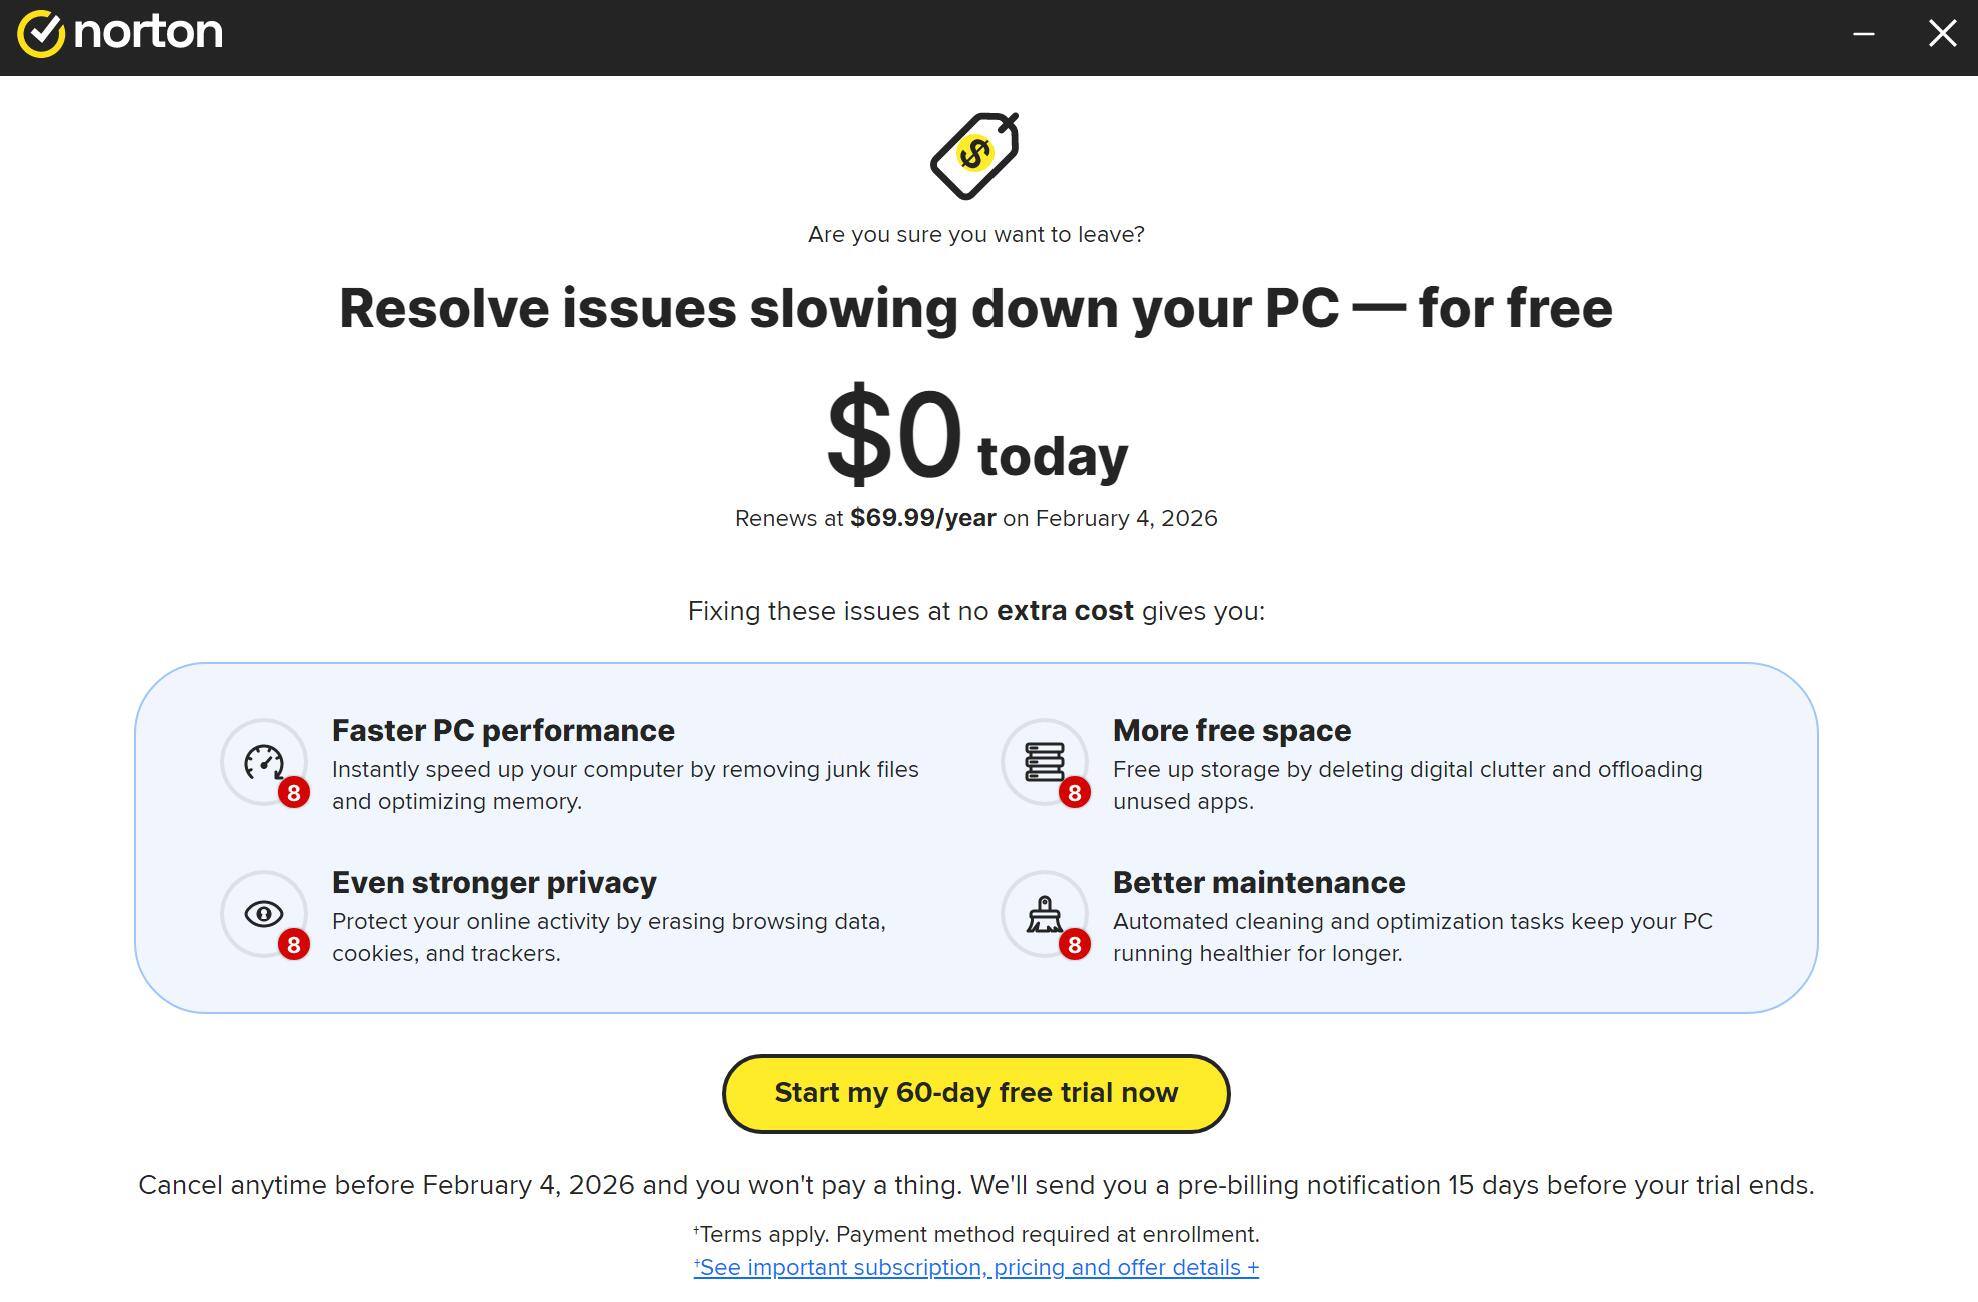Click the brush icon for Better maintenance

tap(1044, 914)
